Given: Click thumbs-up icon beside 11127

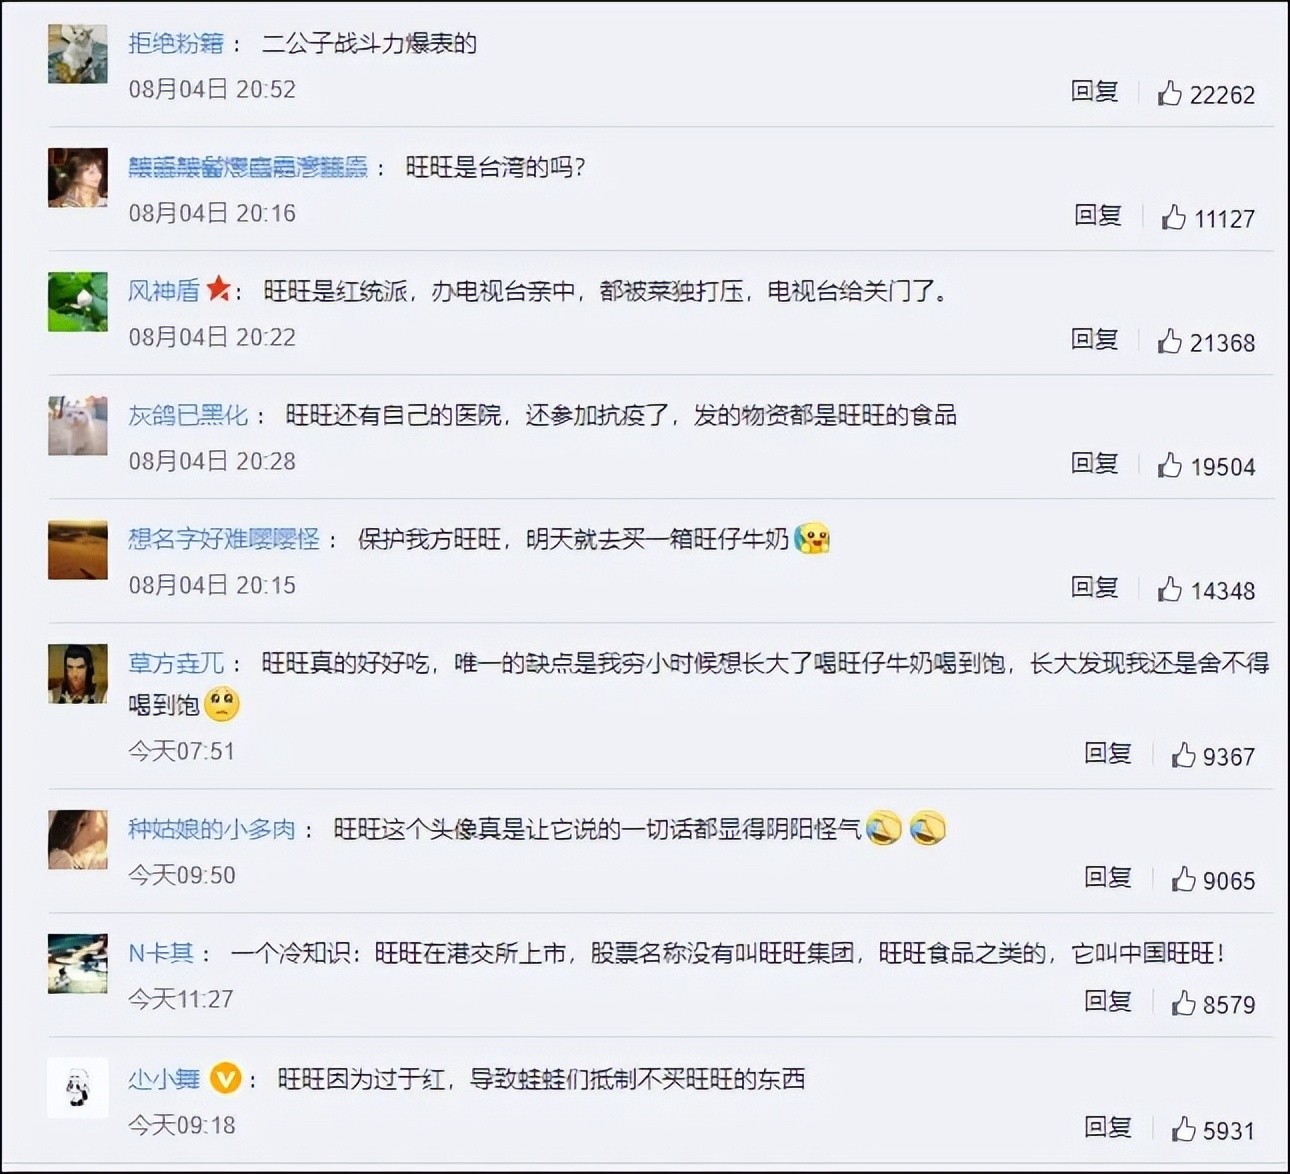Looking at the screenshot, I should click(x=1173, y=217).
